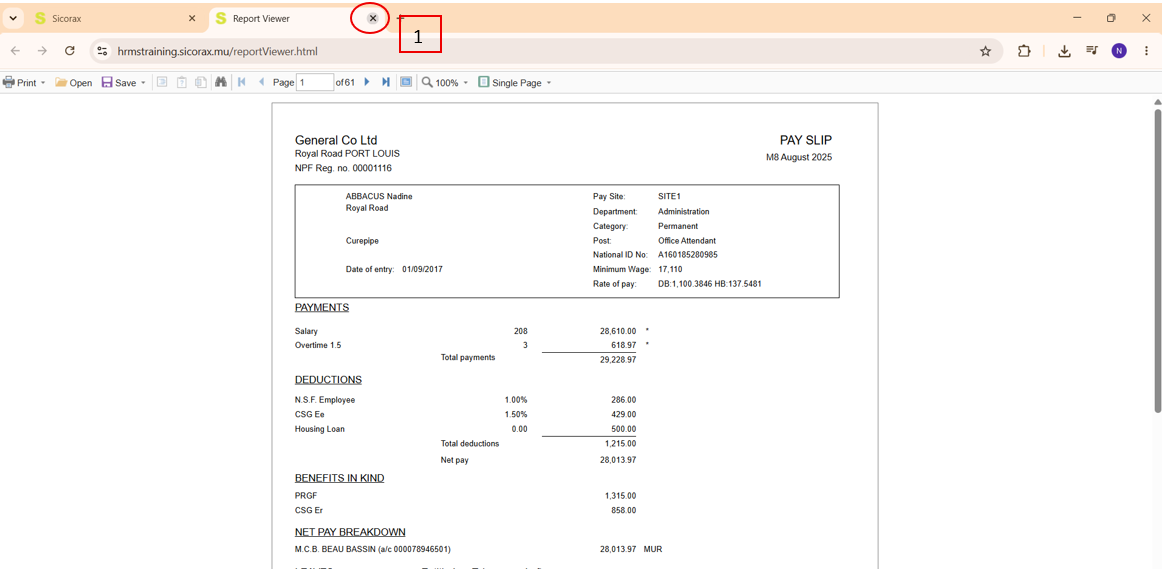Click the Minimum Wage value 17,110
This screenshot has height=578, width=1163.
coord(670,269)
